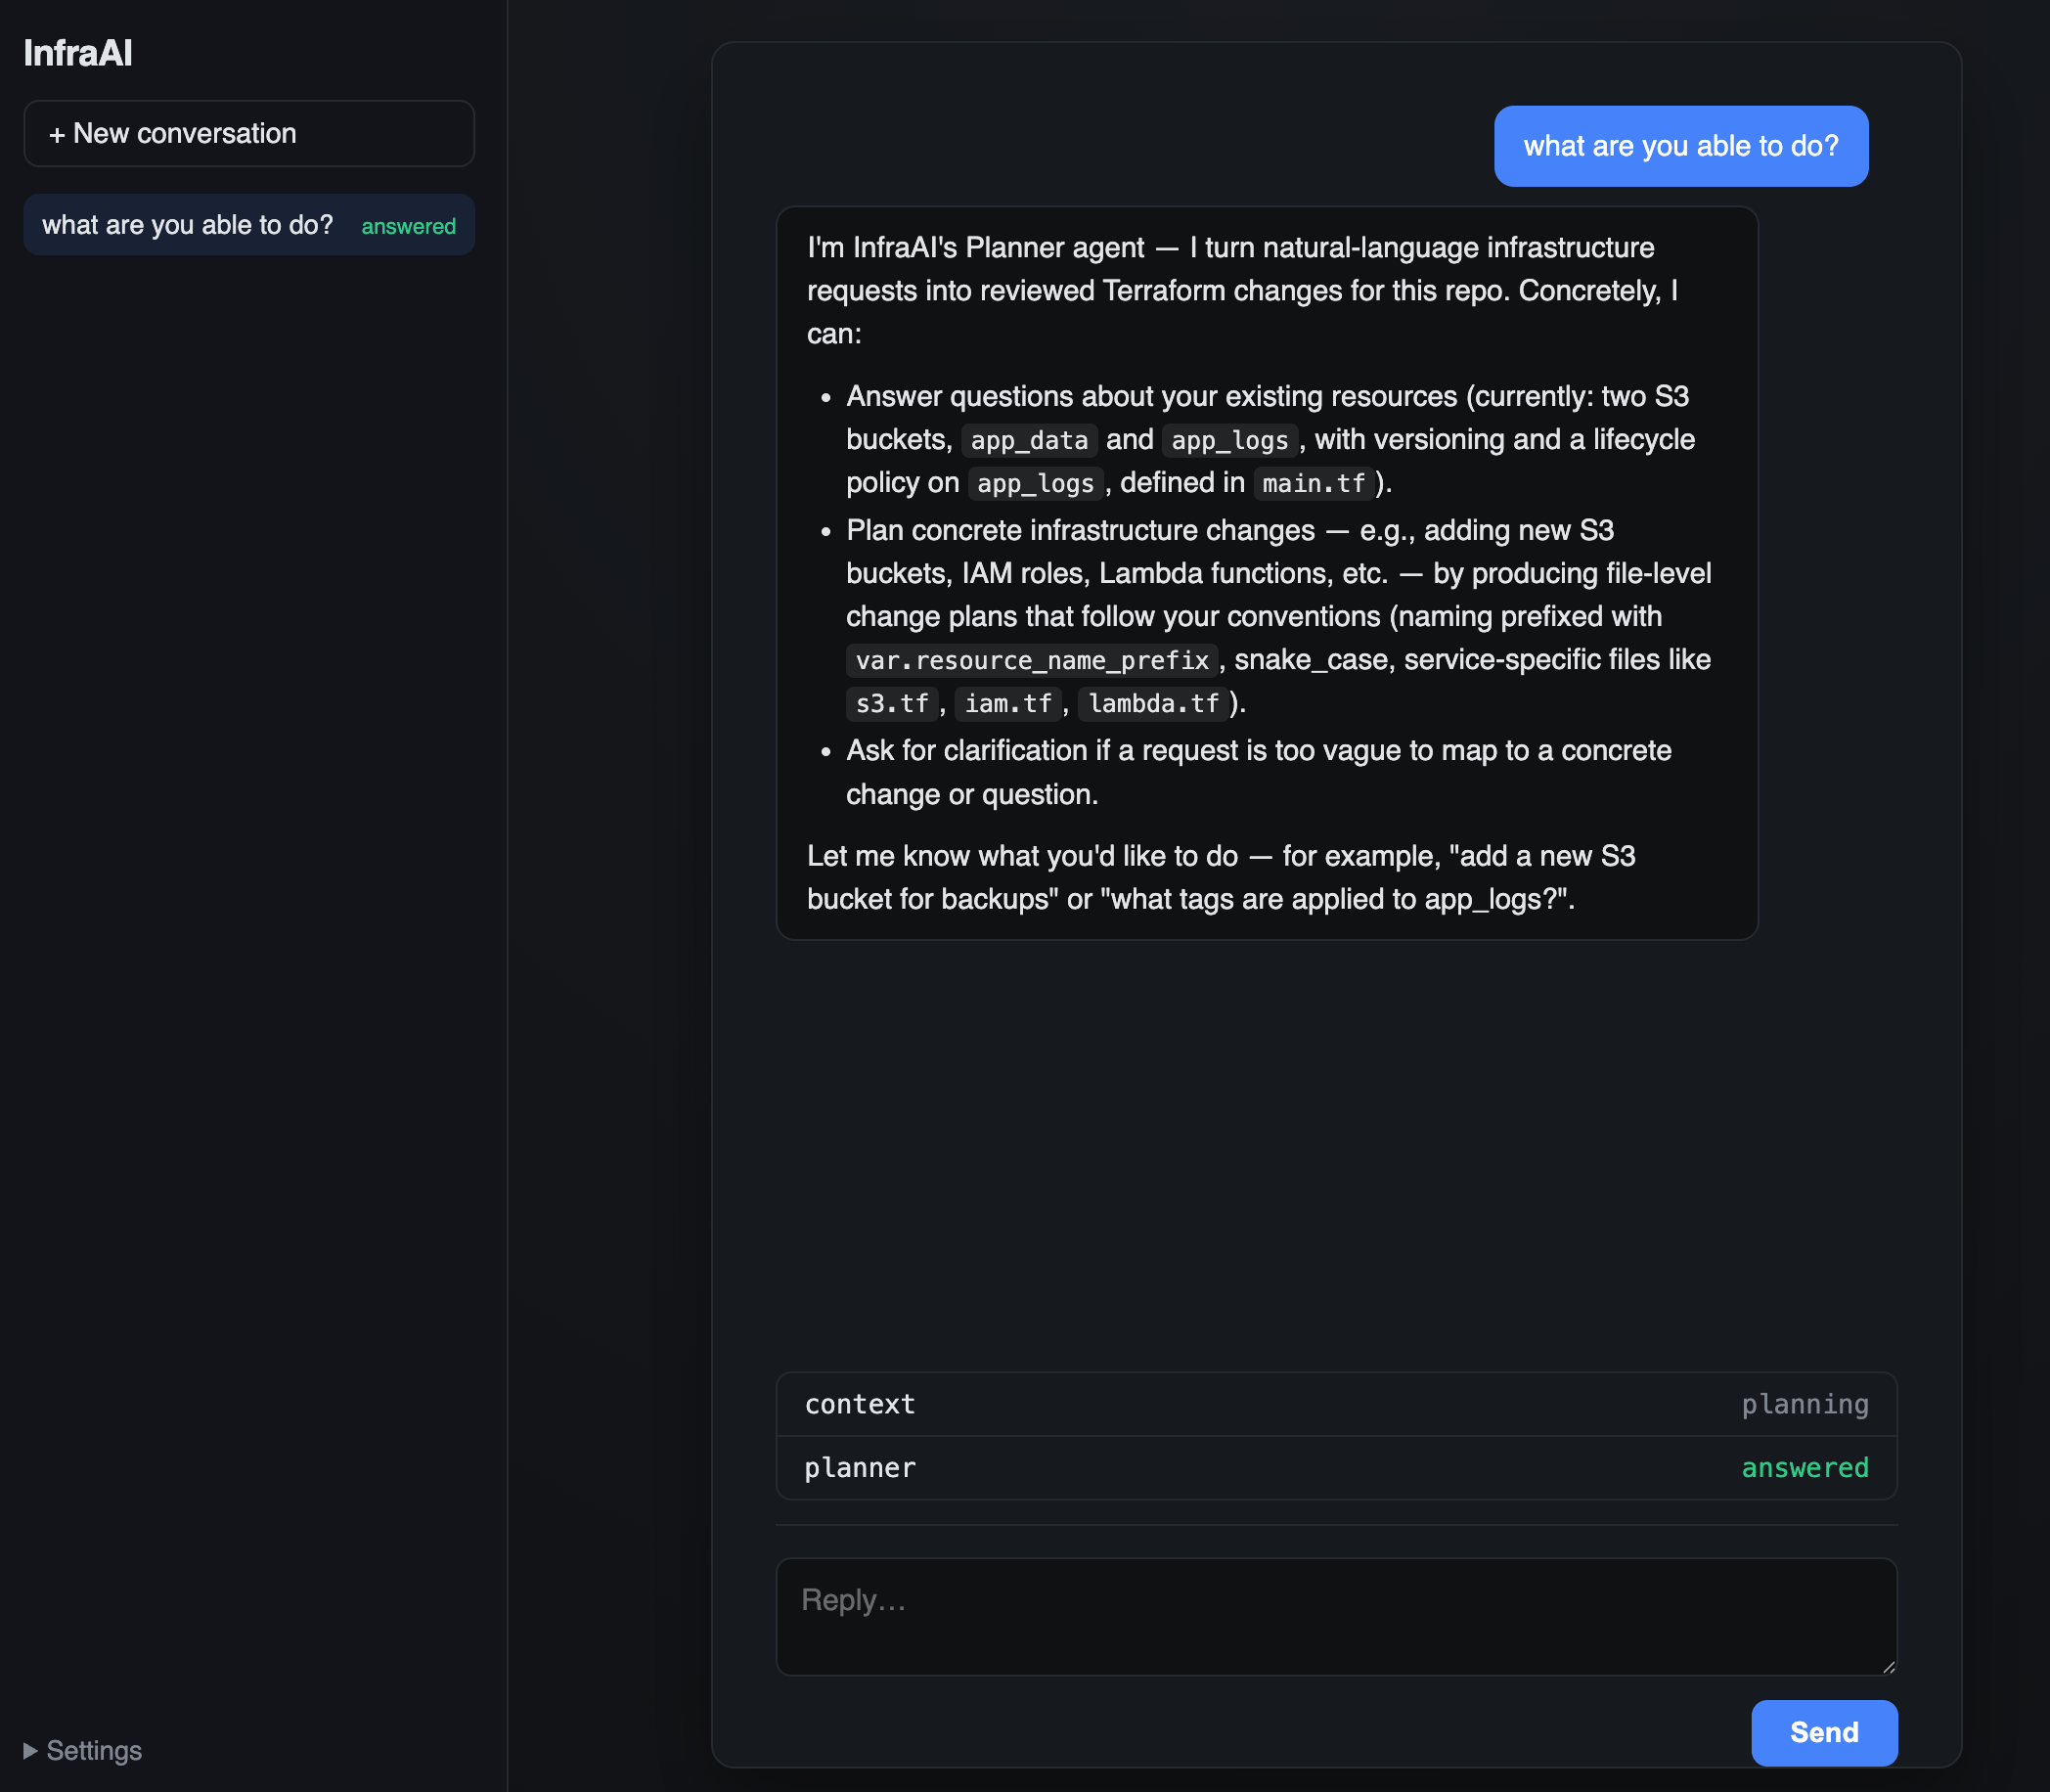
Task: Click the 'Let me know what you'd like' paragraph
Action: tap(1220, 877)
